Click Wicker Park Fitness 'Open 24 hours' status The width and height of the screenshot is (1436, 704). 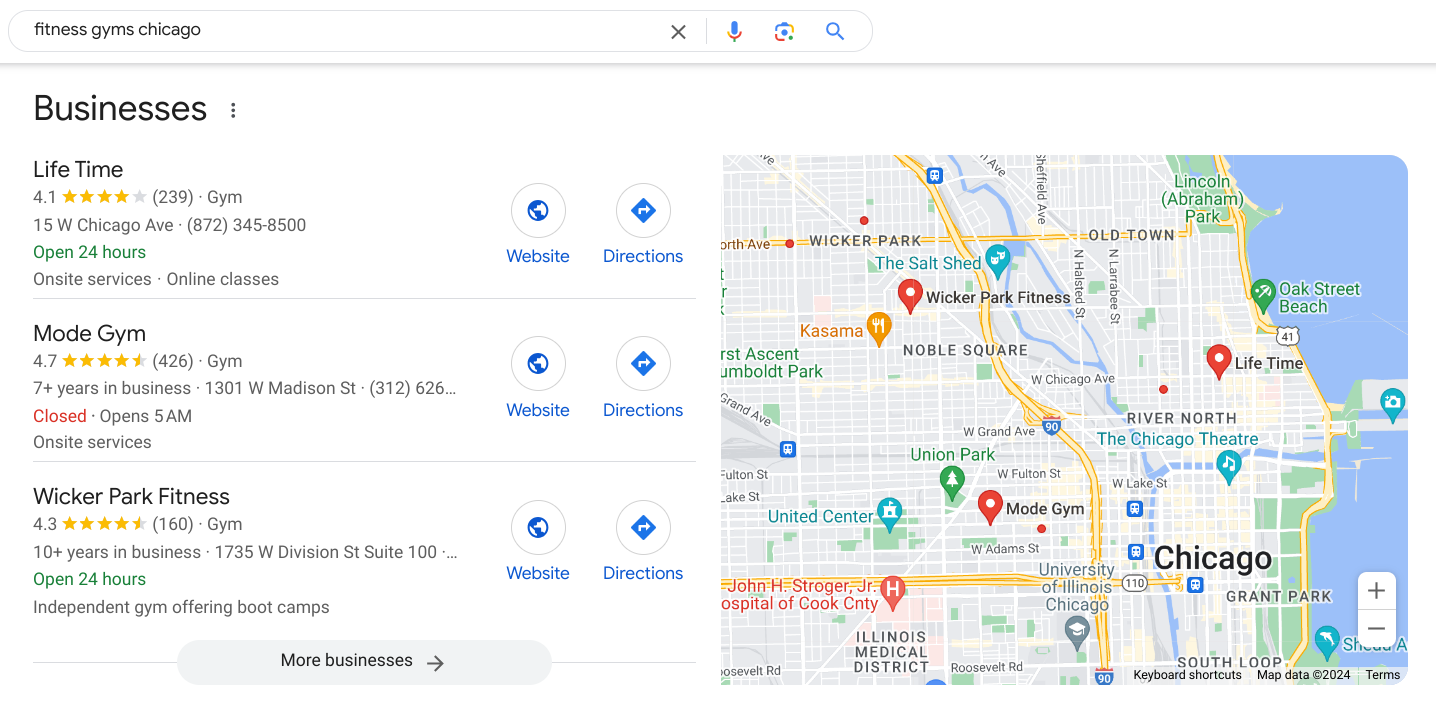[89, 579]
